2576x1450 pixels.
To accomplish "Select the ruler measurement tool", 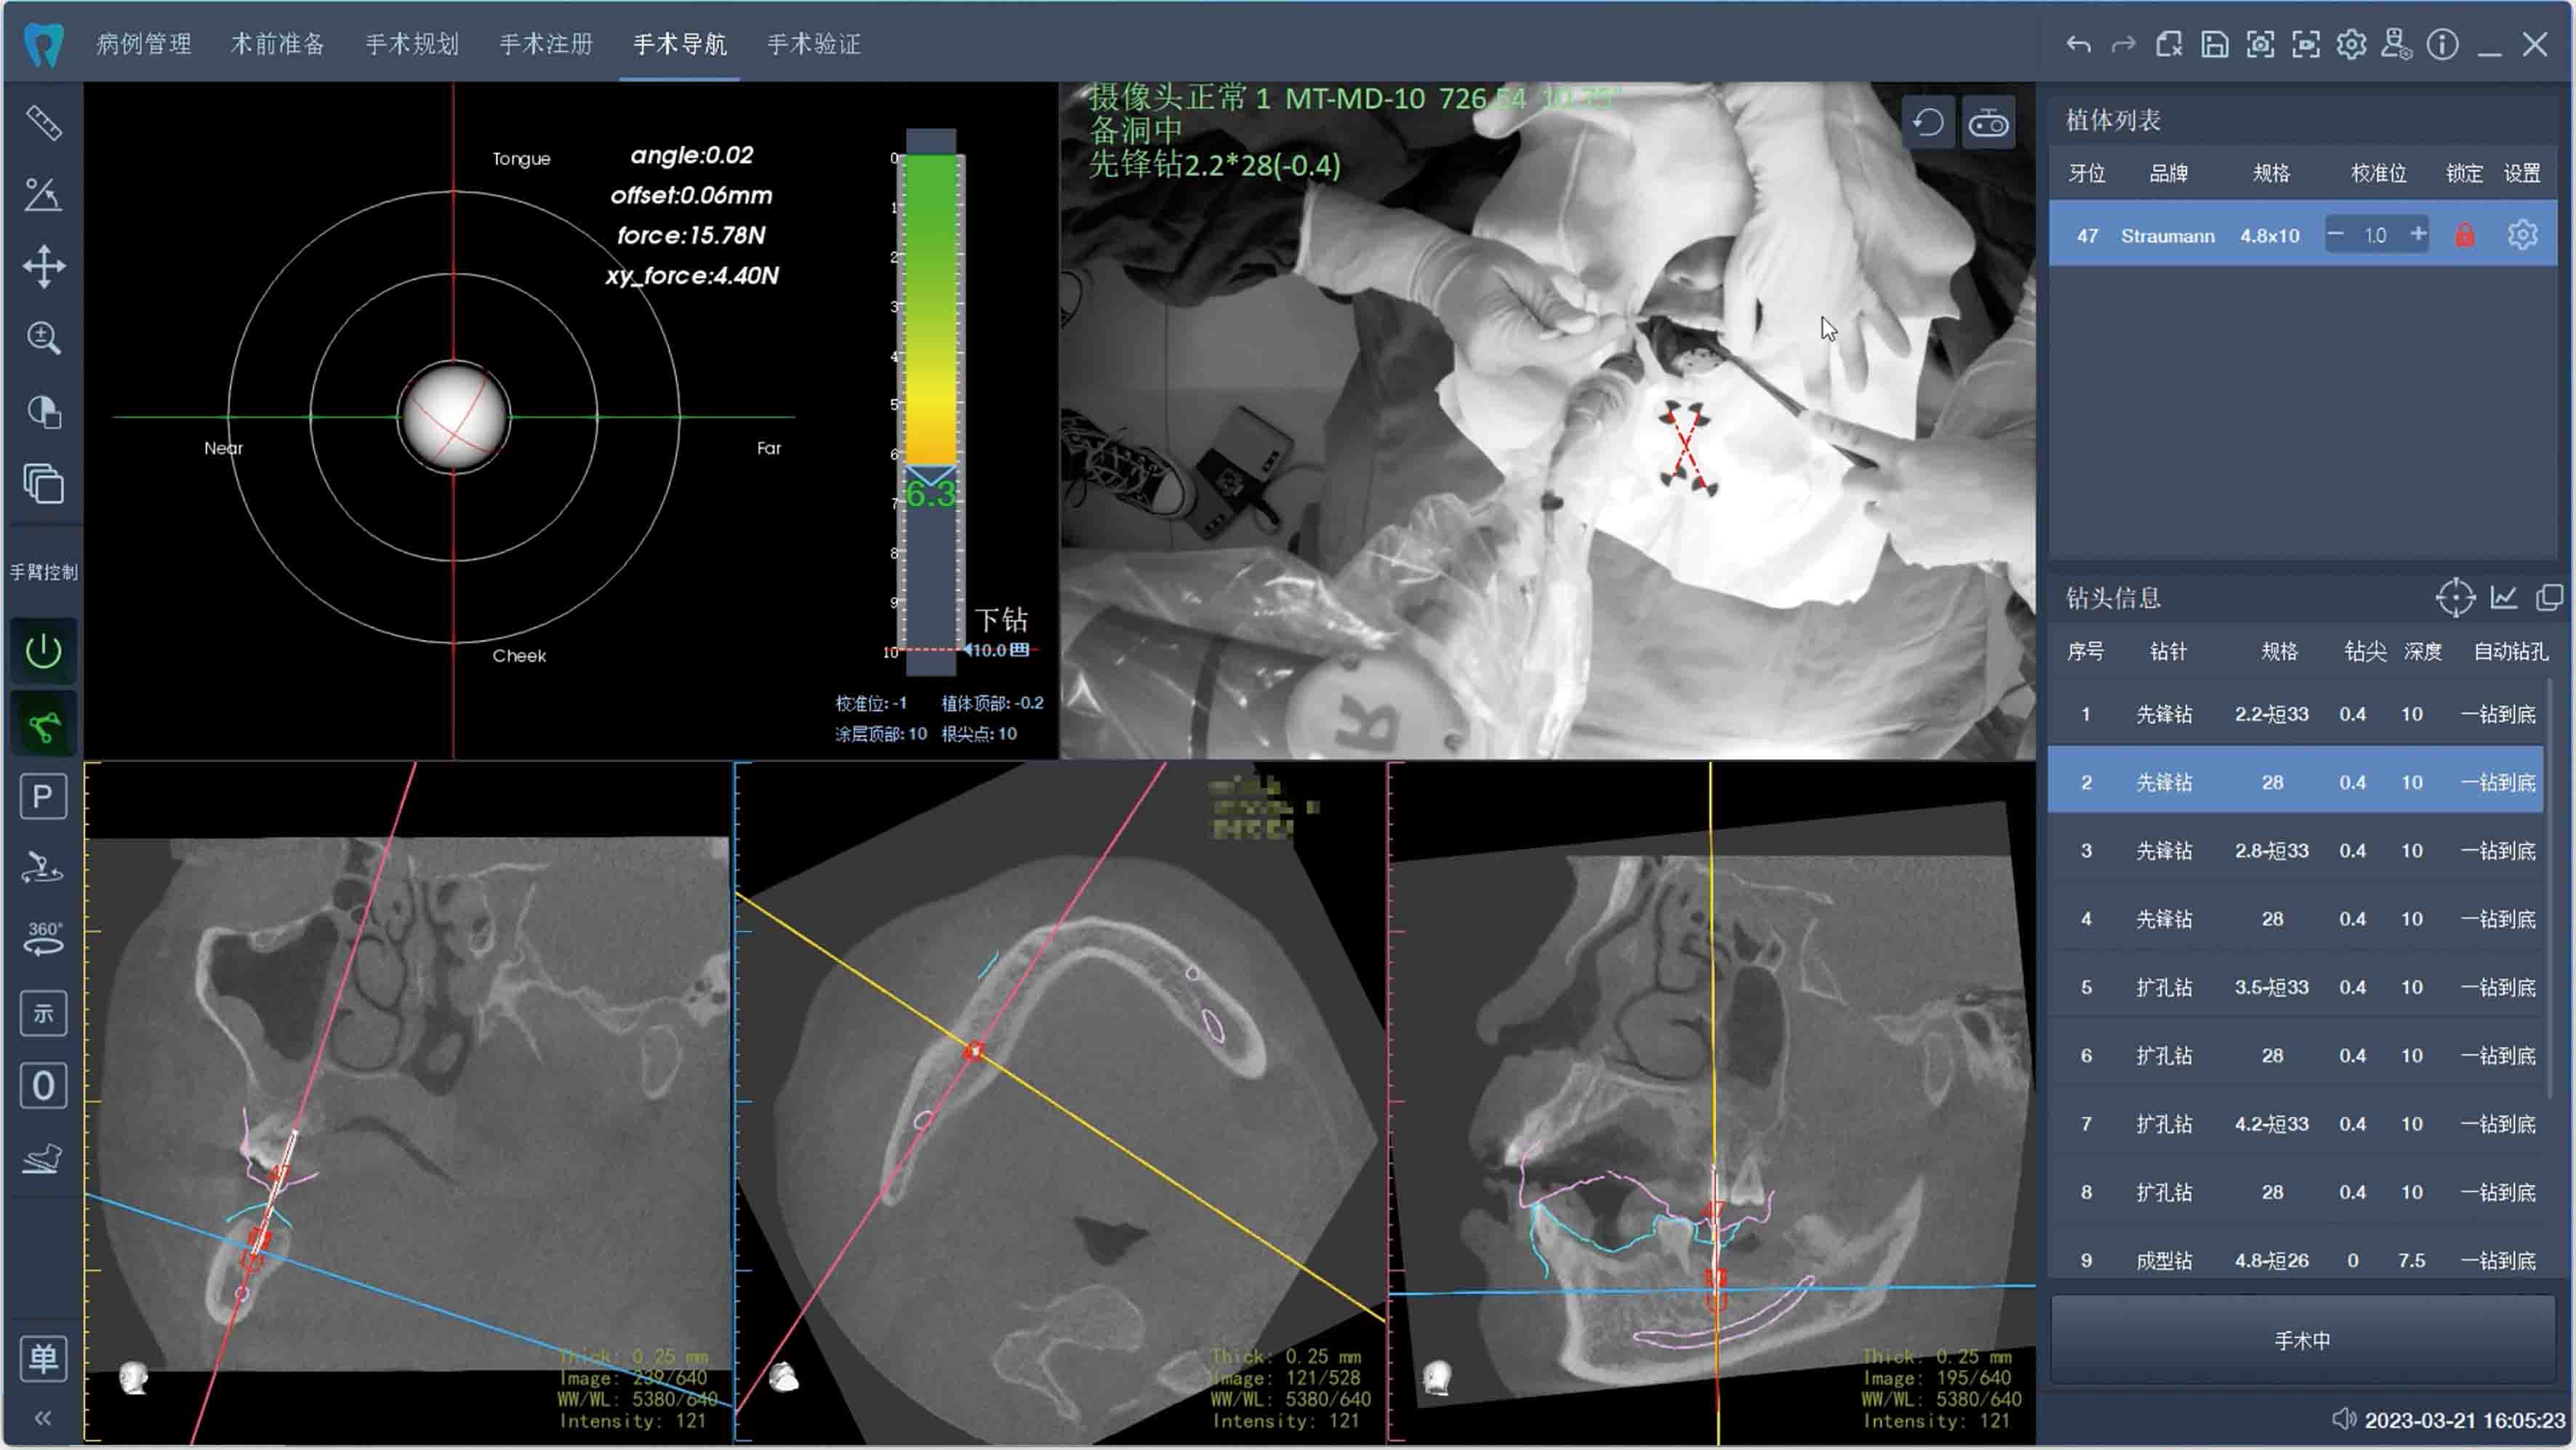I will tap(43, 123).
